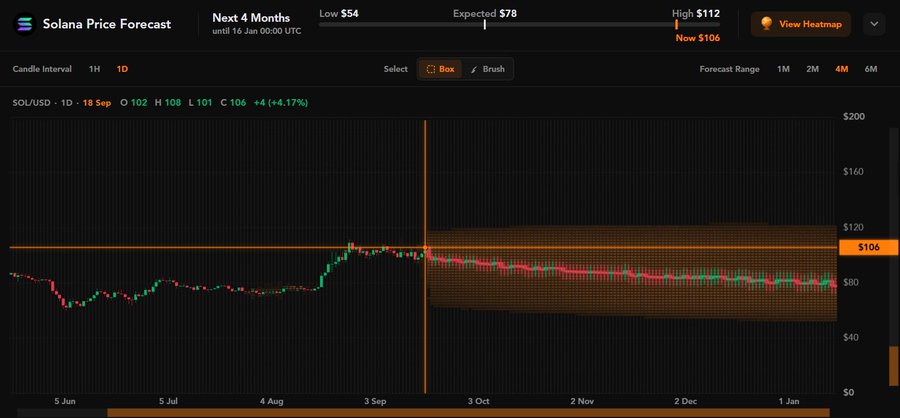
Task: Click the $40 price axis label
Action: [851, 337]
